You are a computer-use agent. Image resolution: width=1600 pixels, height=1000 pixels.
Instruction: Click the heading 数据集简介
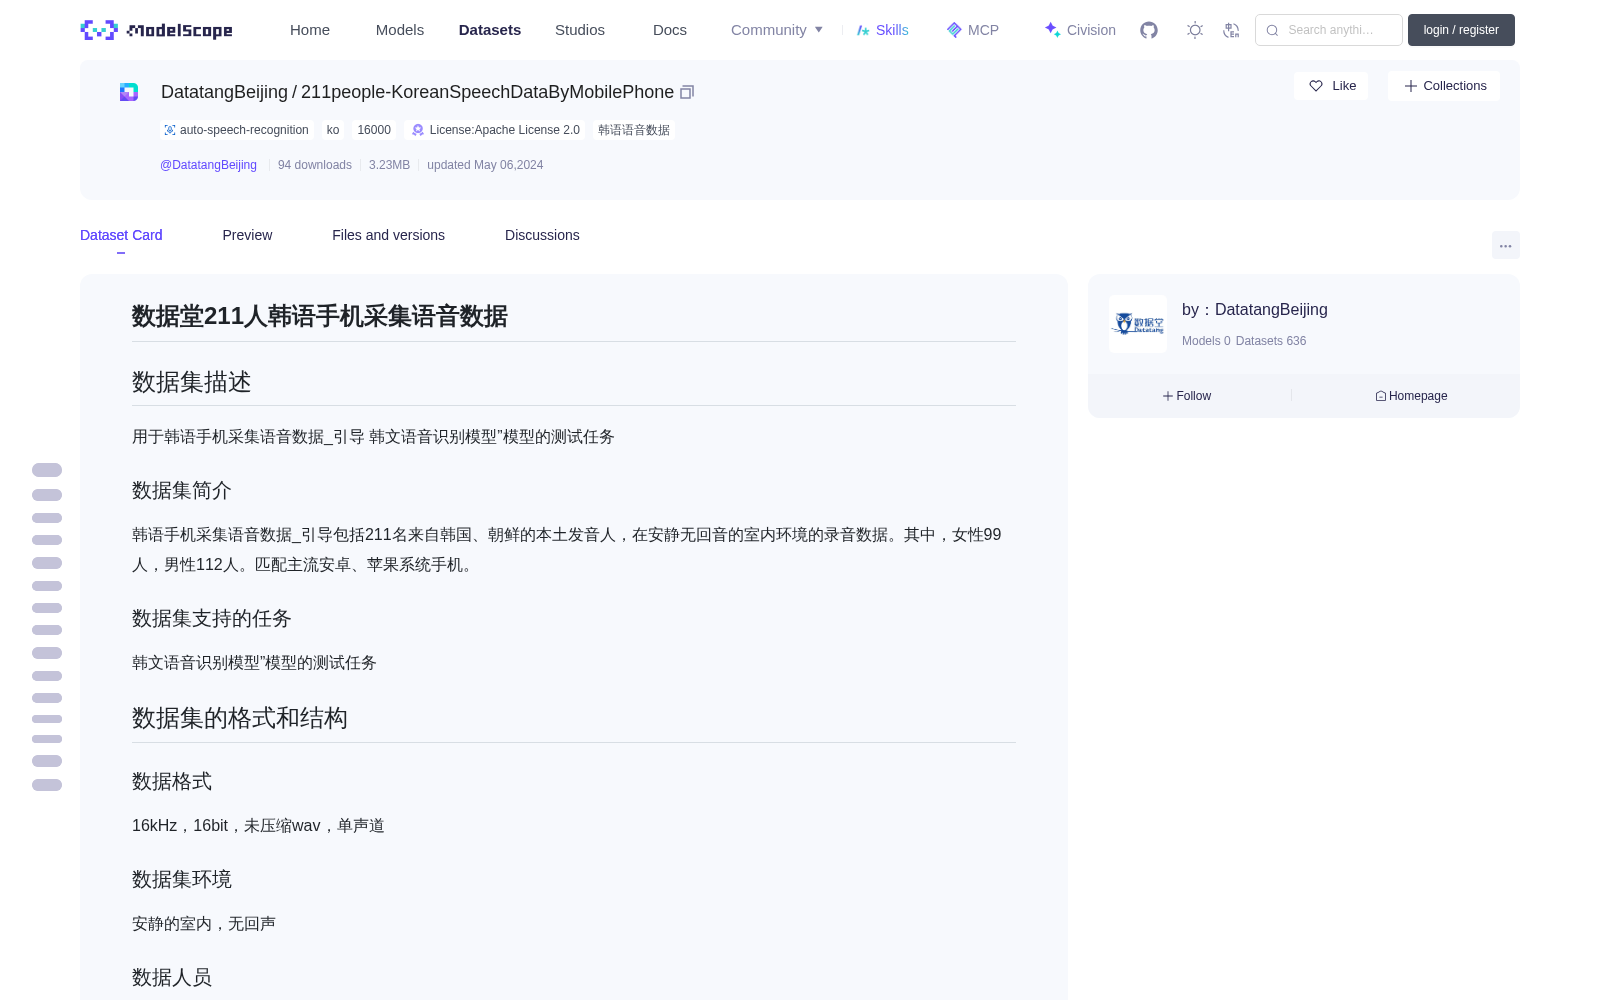click(x=182, y=490)
